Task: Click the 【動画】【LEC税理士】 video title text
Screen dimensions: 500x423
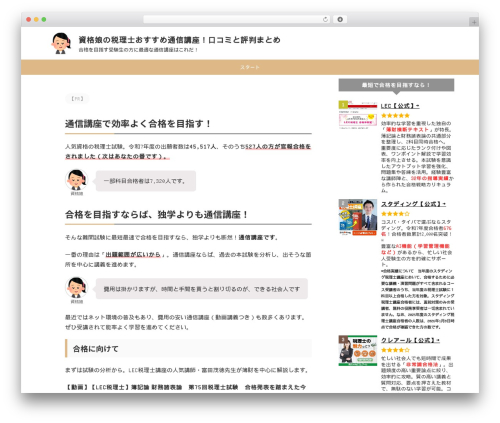Action: pos(185,387)
